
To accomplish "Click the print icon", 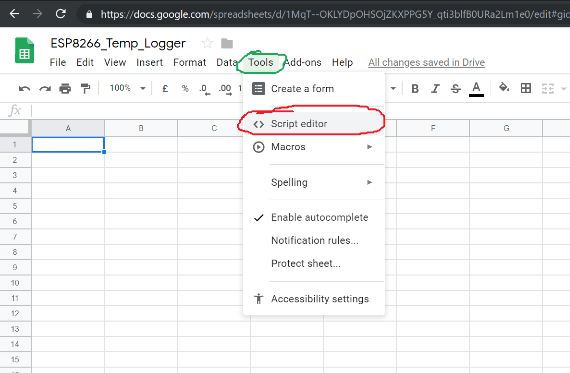I will [x=65, y=88].
